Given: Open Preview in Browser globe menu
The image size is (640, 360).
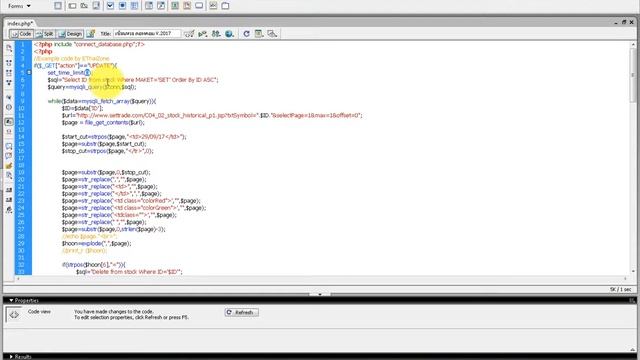Looking at the screenshot, I should point(229,34).
